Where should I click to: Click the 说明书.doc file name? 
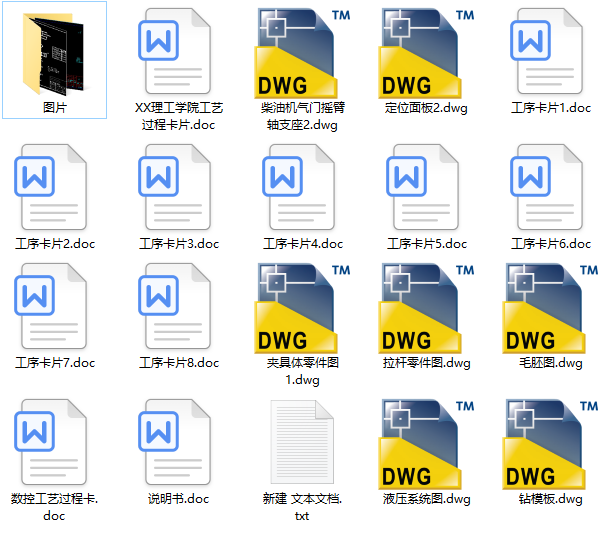(179, 499)
